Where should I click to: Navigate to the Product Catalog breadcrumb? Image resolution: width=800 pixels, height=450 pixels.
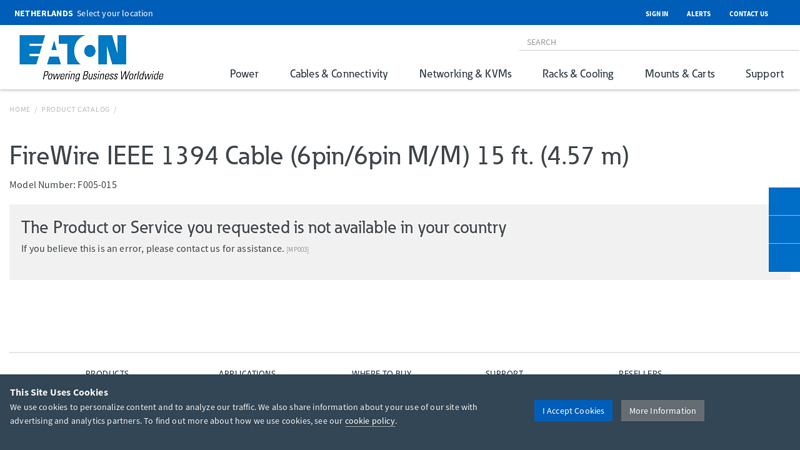click(76, 109)
